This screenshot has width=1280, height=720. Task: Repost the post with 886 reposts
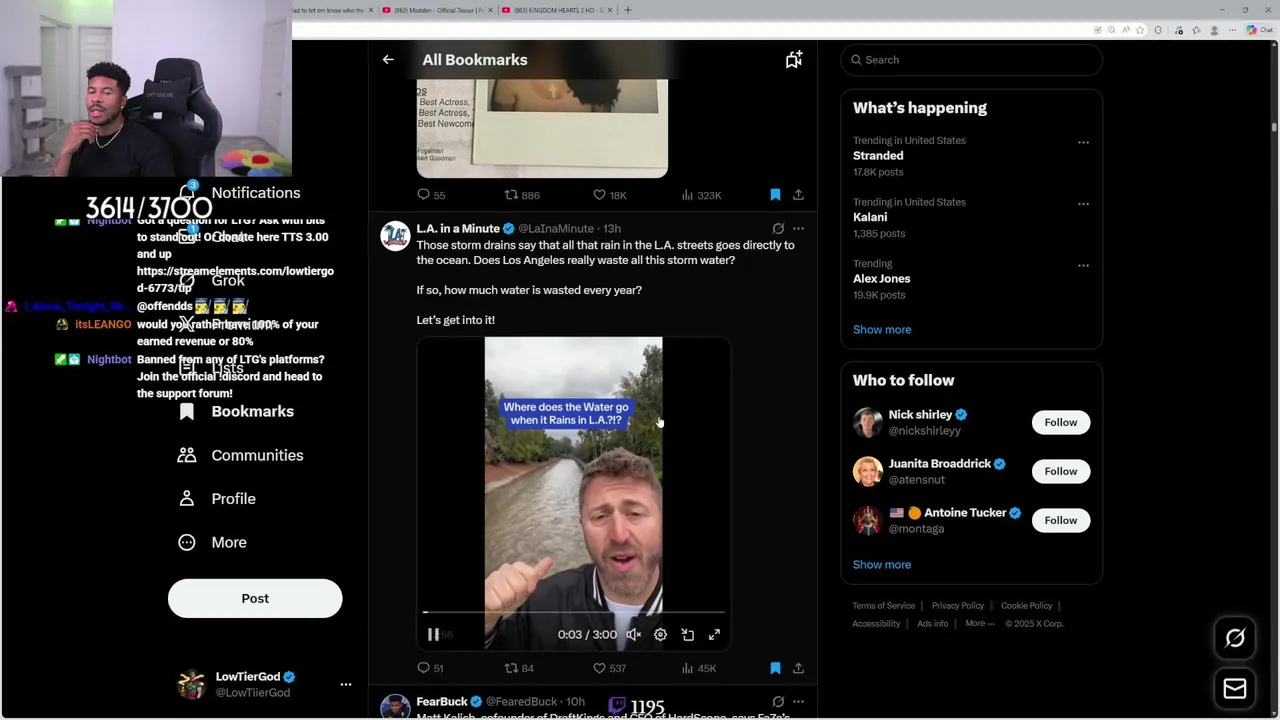pos(522,195)
